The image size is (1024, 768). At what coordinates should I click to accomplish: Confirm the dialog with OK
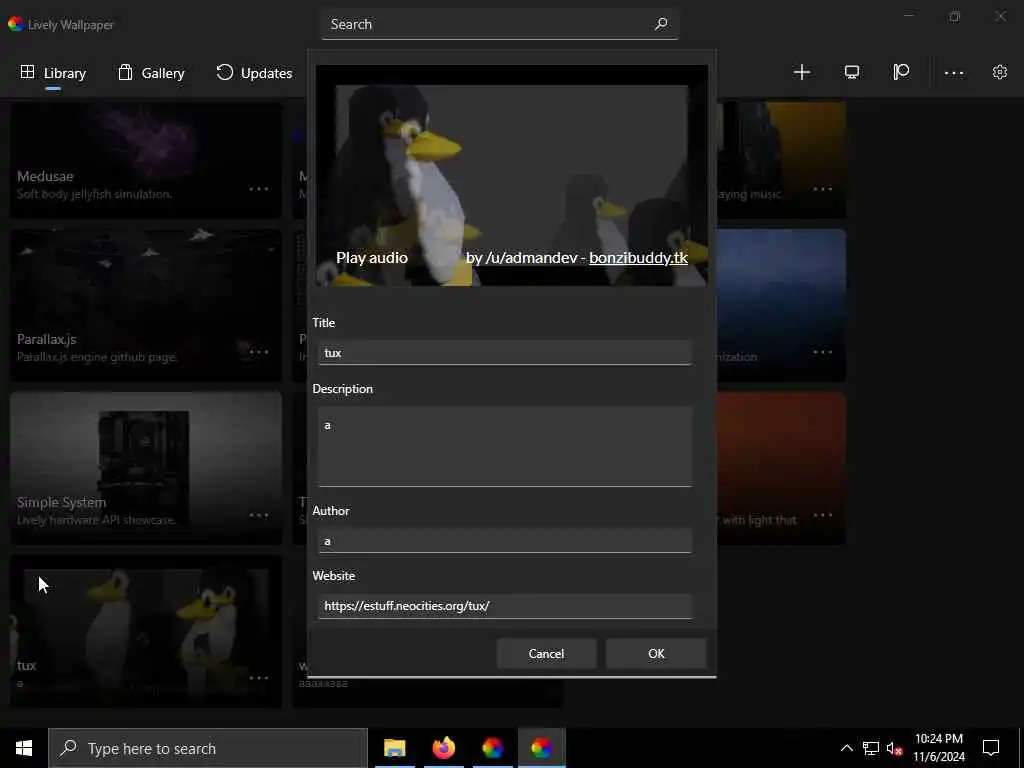(x=656, y=654)
